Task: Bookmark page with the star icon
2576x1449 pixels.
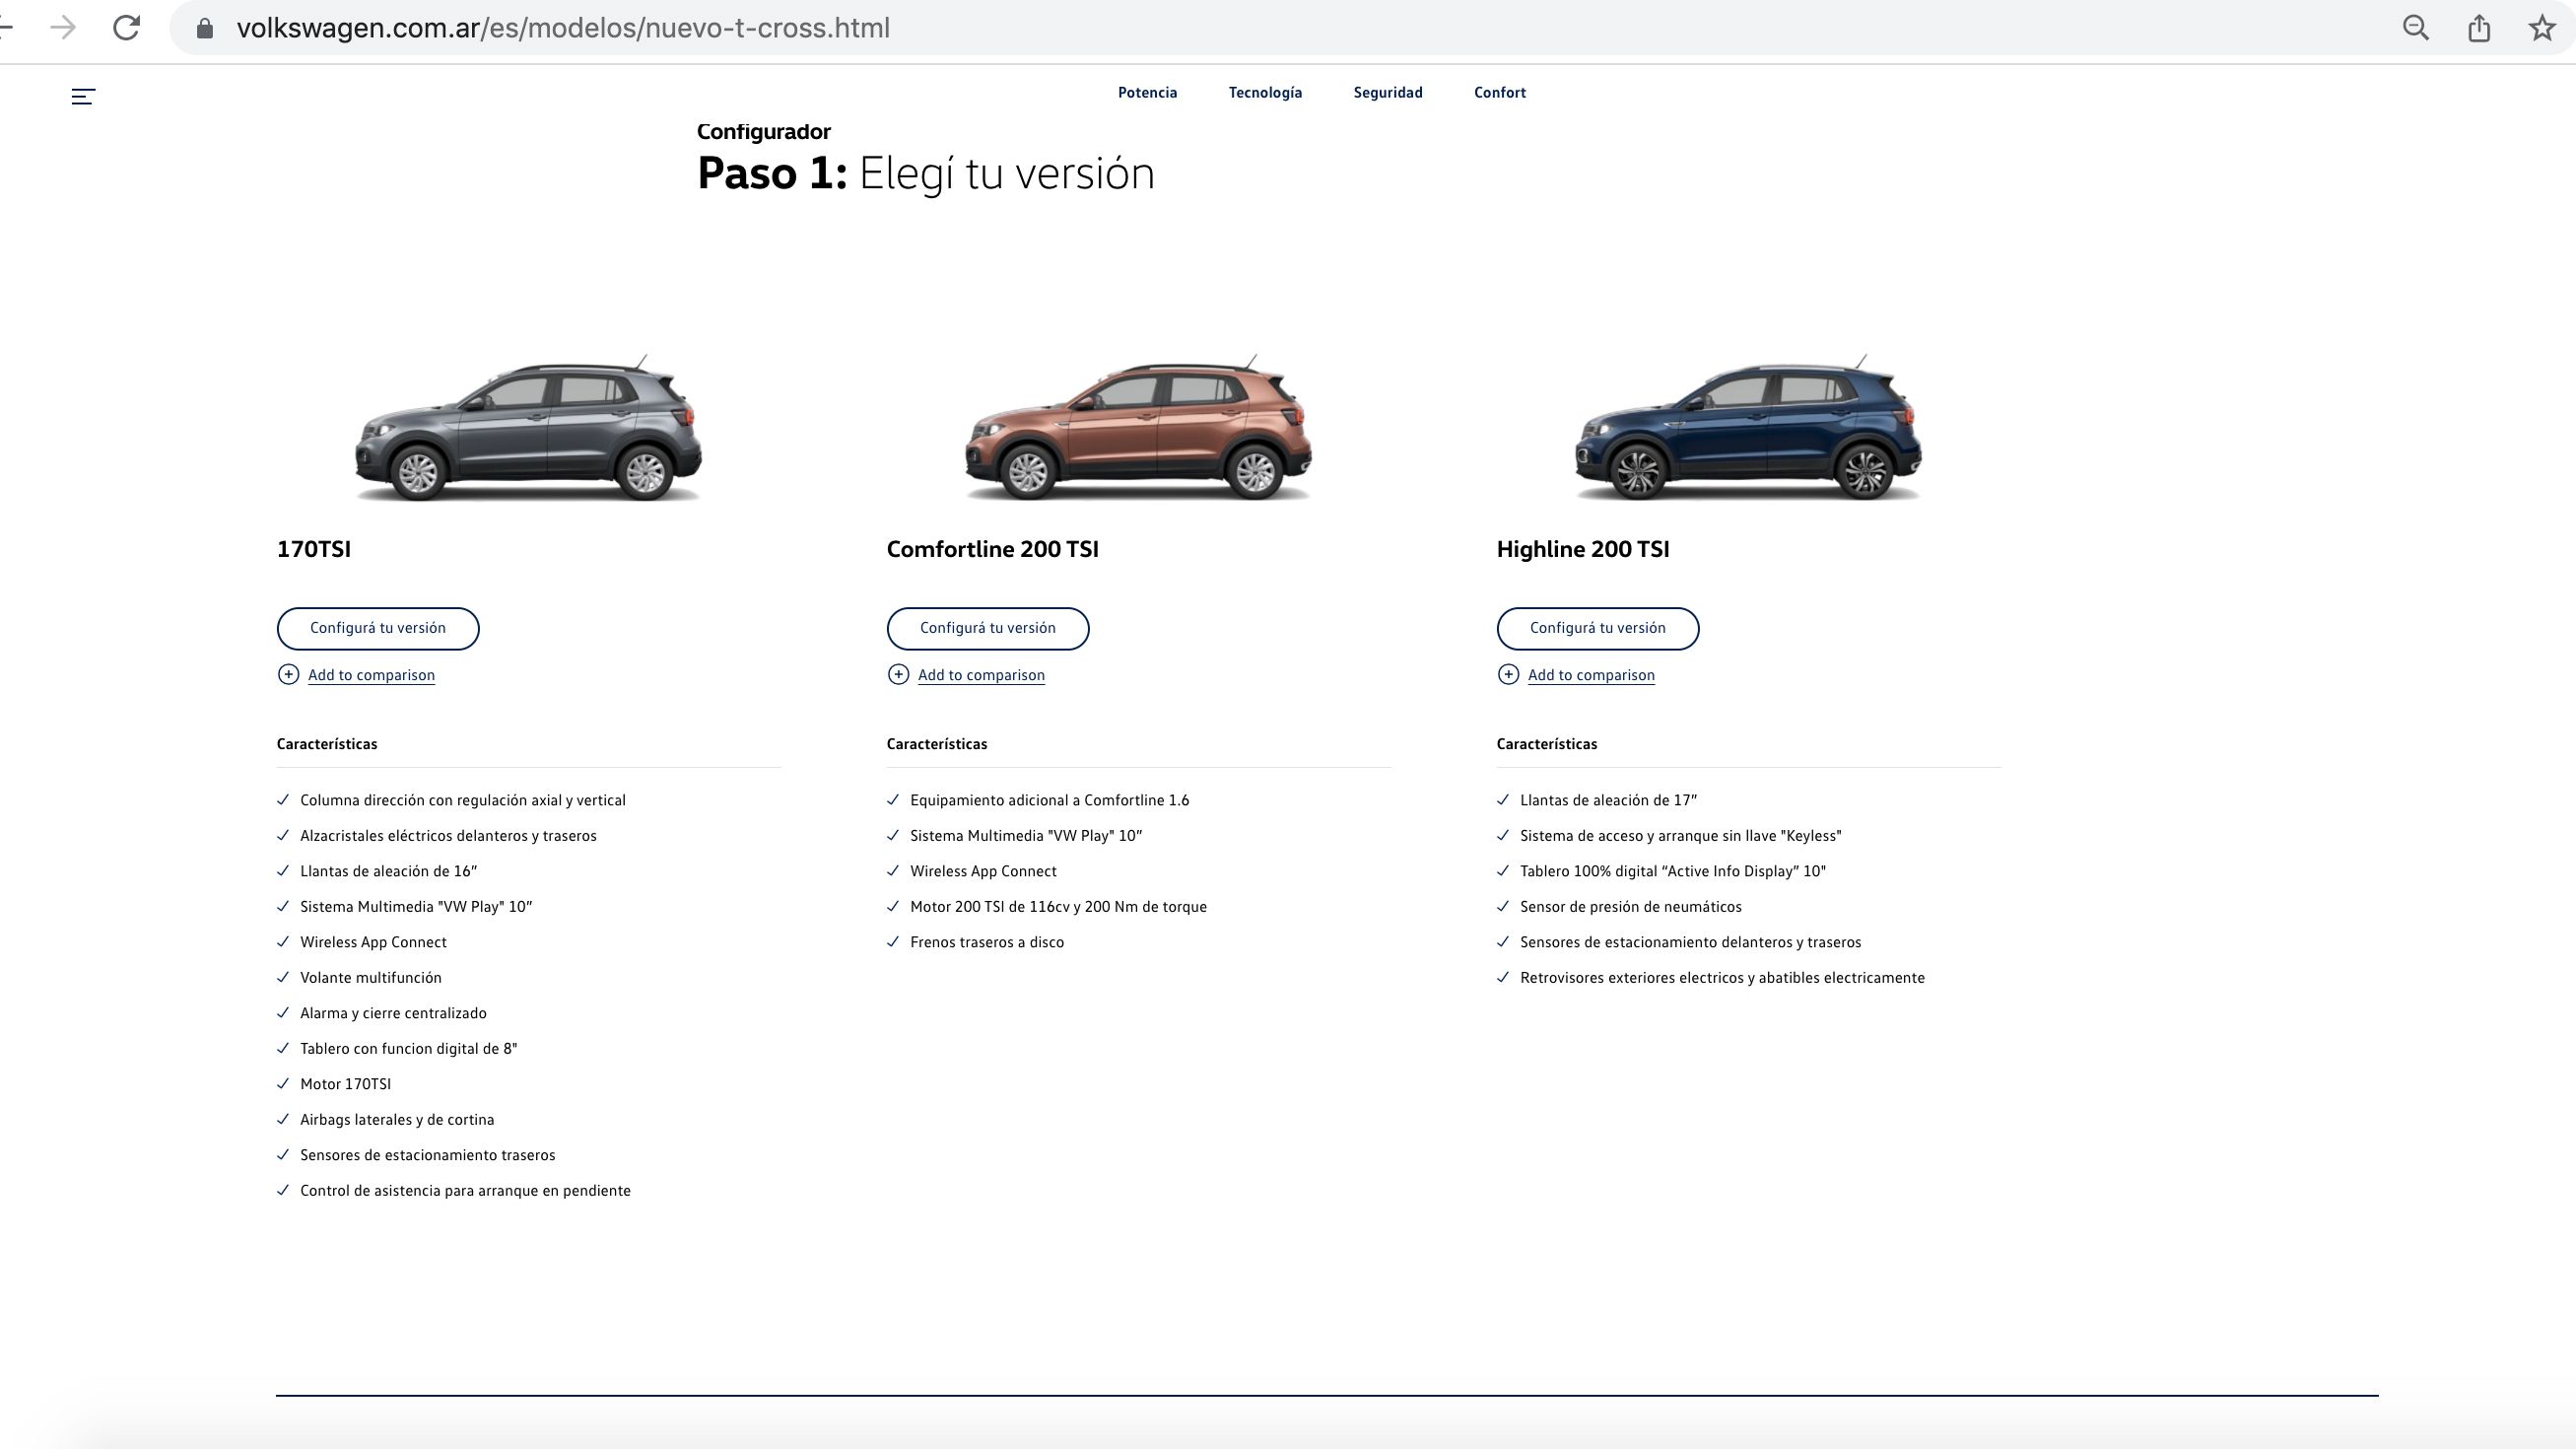Action: click(2541, 28)
